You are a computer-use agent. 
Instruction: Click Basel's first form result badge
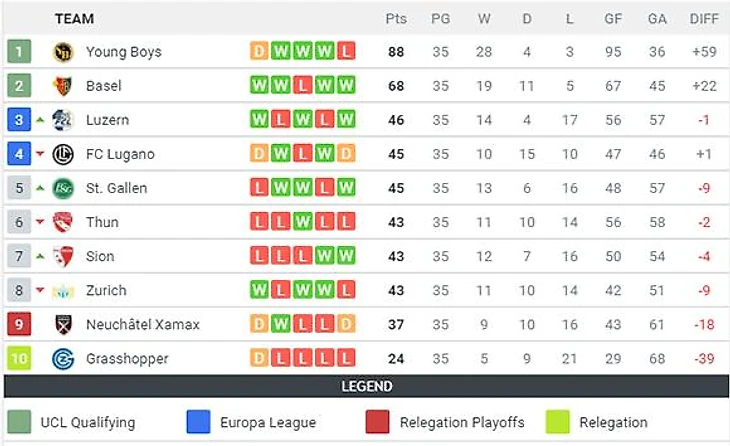[x=259, y=86]
